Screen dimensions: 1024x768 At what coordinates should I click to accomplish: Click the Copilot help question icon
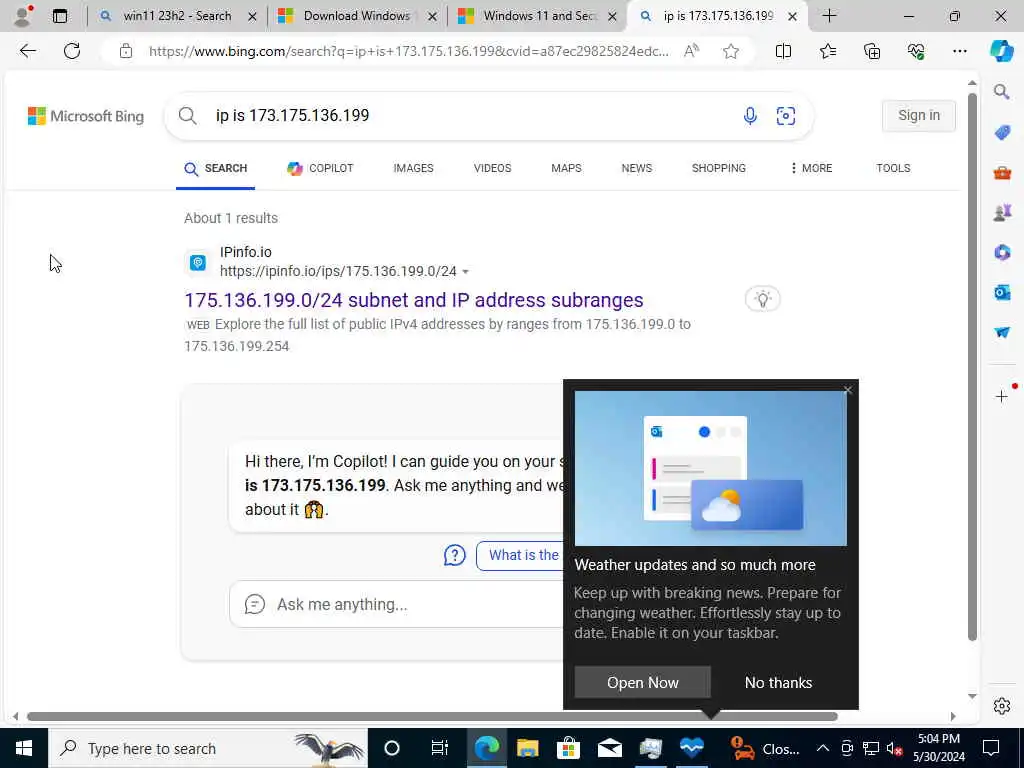pyautogui.click(x=455, y=556)
